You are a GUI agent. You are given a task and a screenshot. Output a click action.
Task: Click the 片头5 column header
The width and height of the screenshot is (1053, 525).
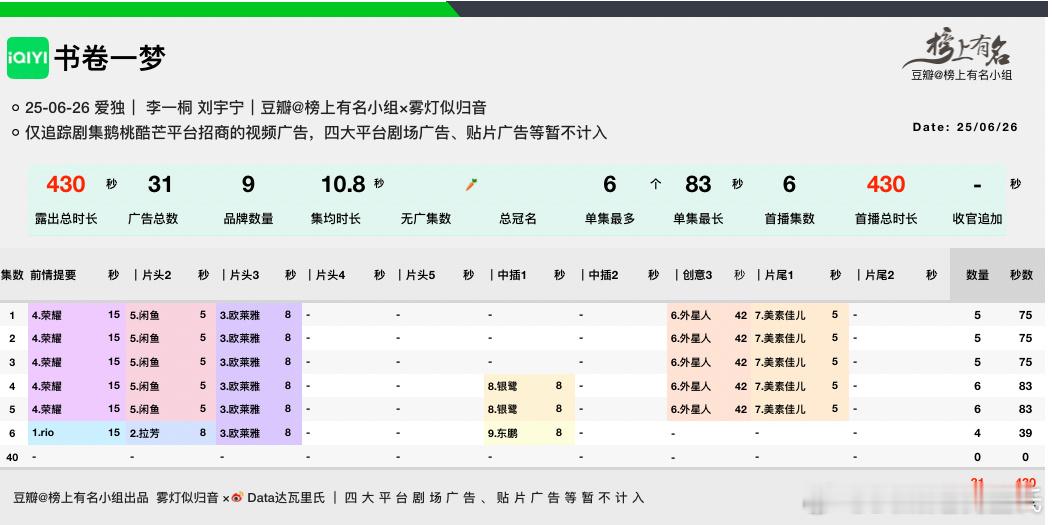420,275
